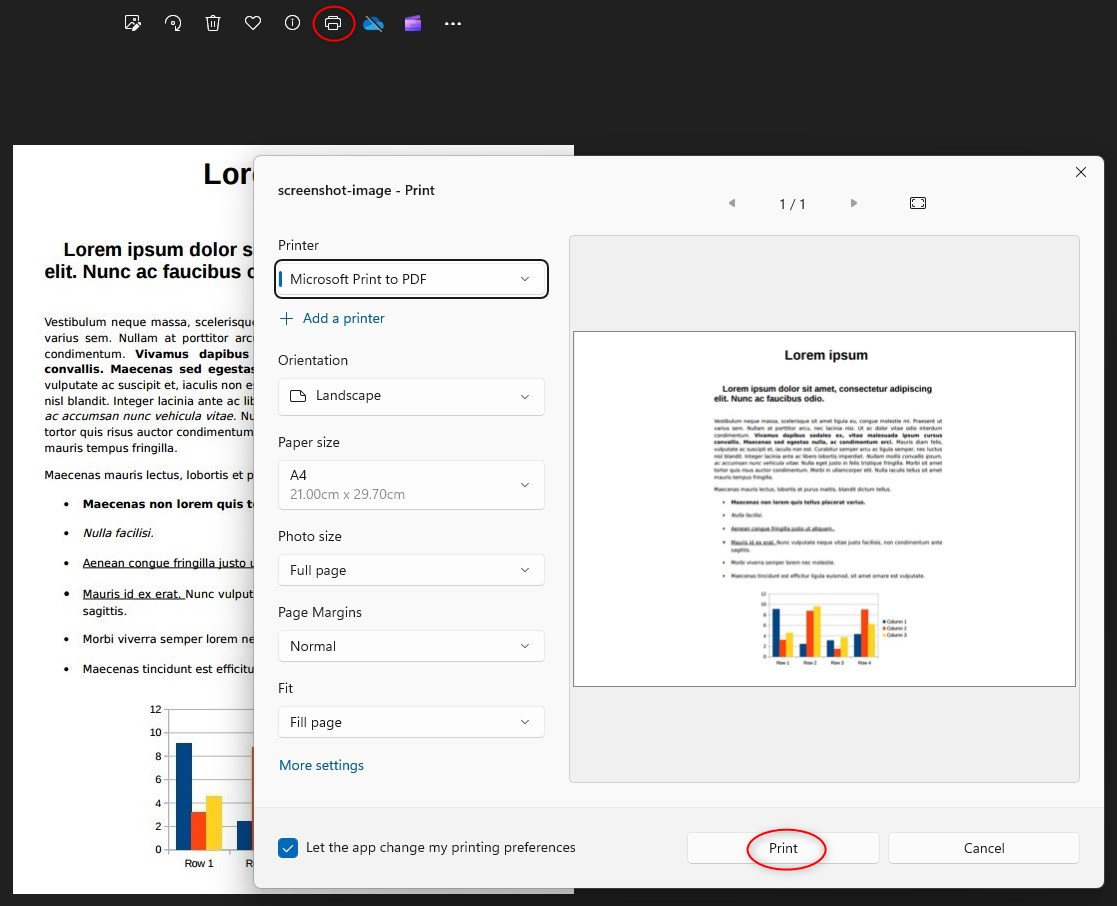Click the Delete trash can icon

pos(213,23)
